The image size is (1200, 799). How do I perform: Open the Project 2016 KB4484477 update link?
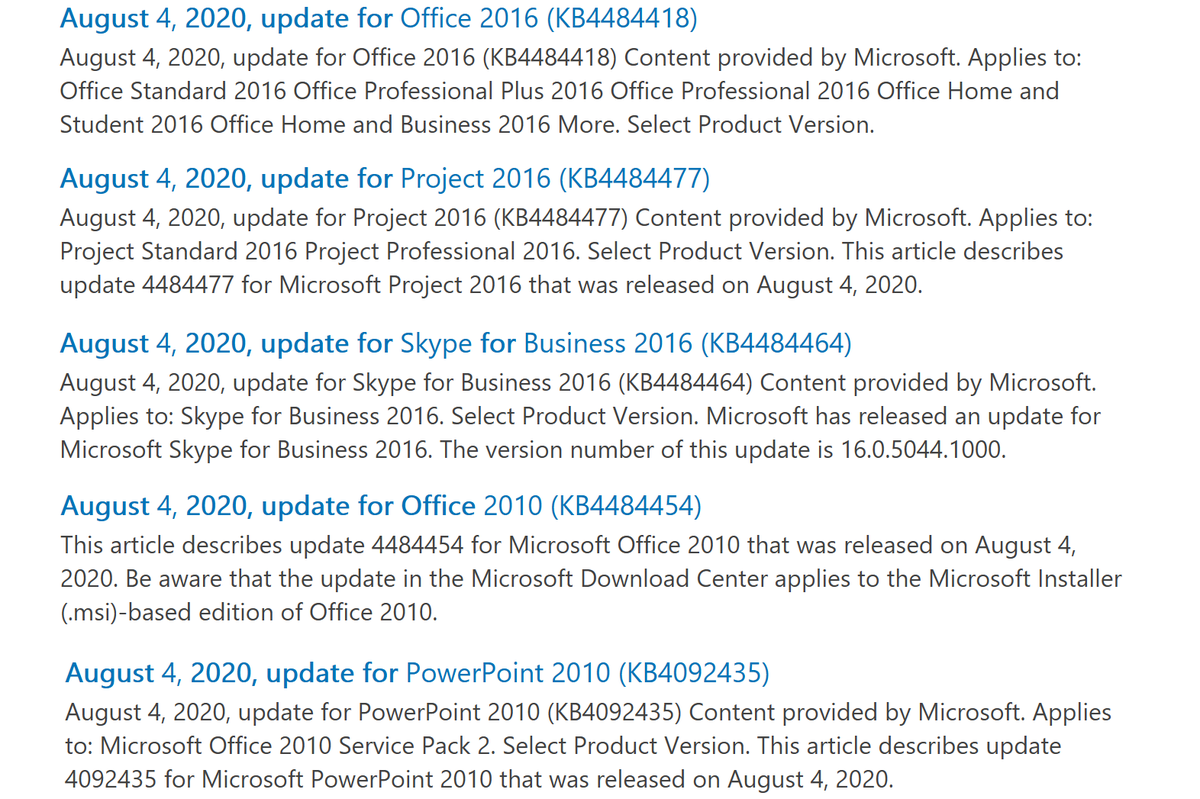tap(385, 179)
